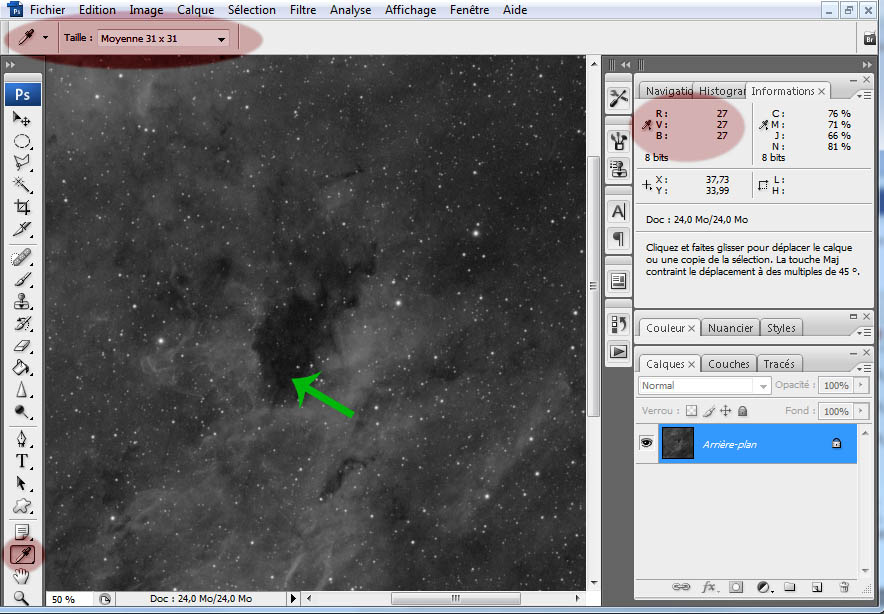884x614 pixels.
Task: Open the status bar Doc info arrow
Action: coord(293,598)
